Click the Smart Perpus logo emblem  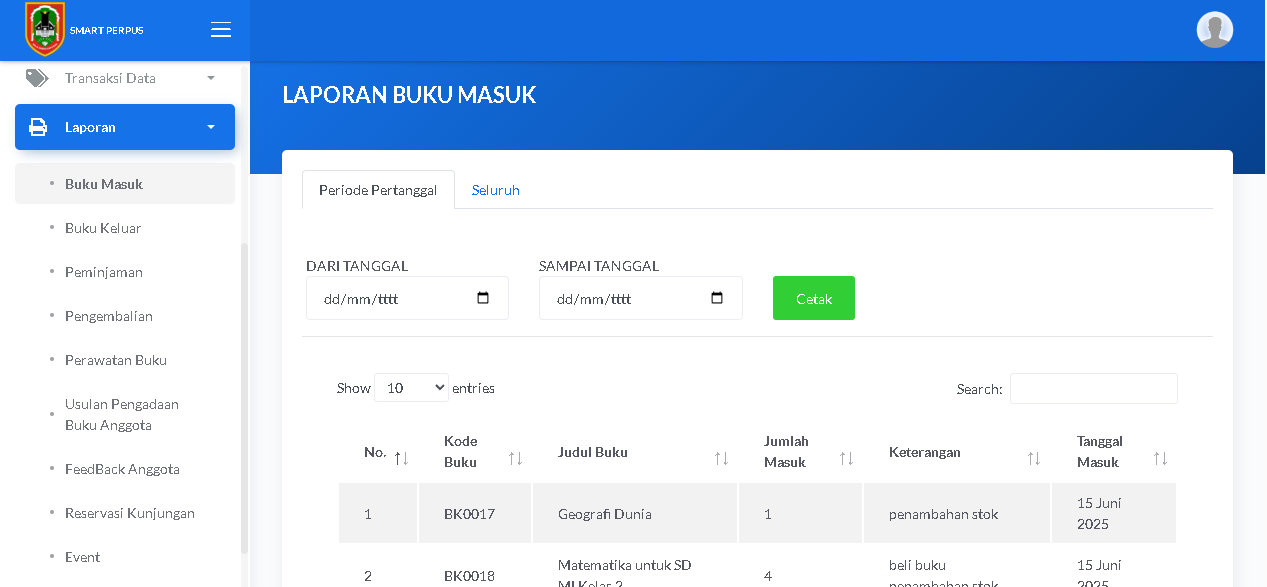point(45,29)
